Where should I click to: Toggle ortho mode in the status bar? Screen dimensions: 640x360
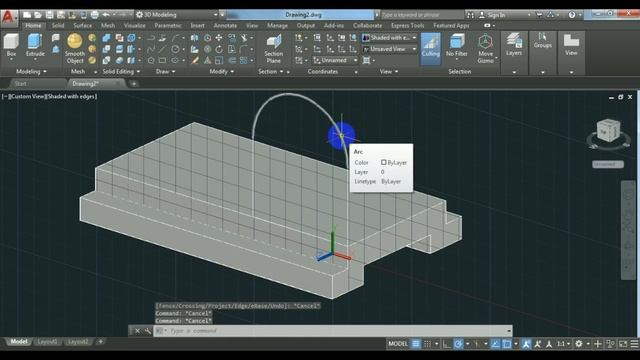click(447, 344)
